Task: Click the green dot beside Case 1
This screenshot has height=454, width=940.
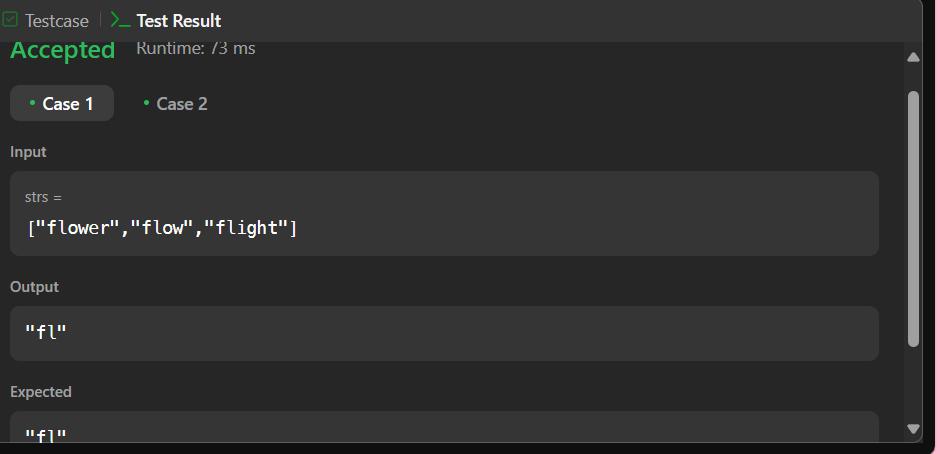Action: click(x=32, y=103)
